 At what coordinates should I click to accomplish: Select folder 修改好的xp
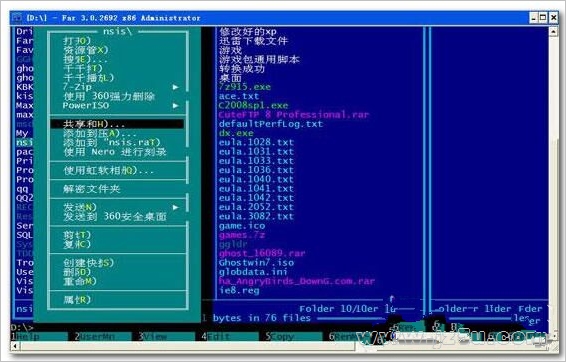pos(248,31)
